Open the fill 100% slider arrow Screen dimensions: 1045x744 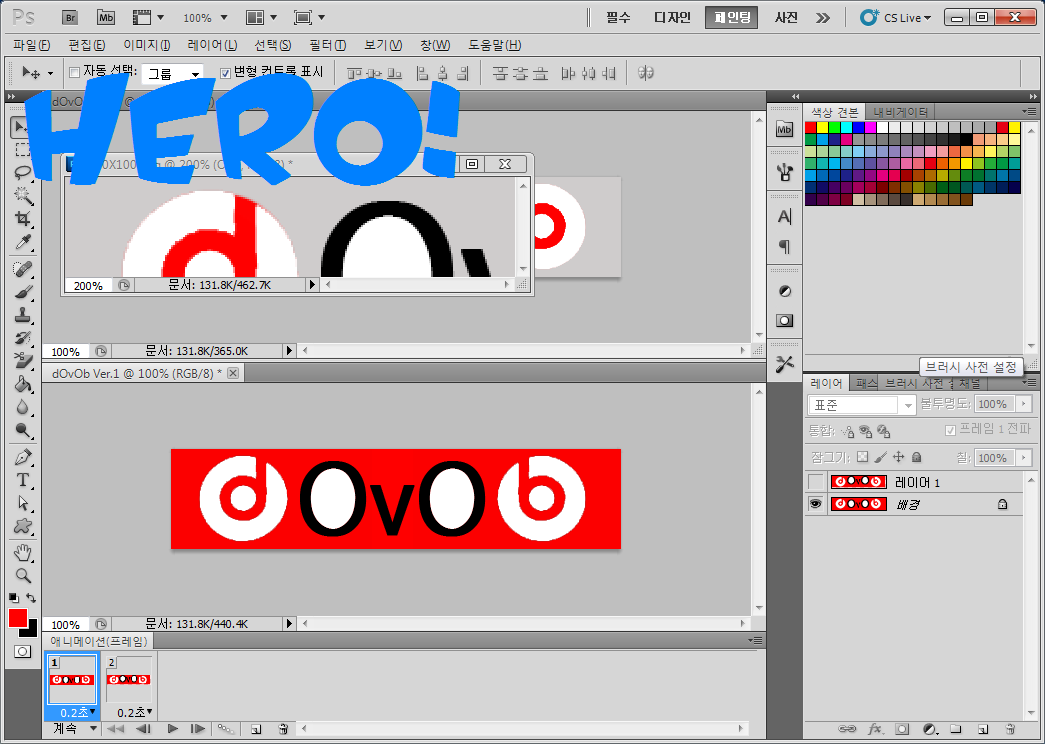click(1024, 458)
